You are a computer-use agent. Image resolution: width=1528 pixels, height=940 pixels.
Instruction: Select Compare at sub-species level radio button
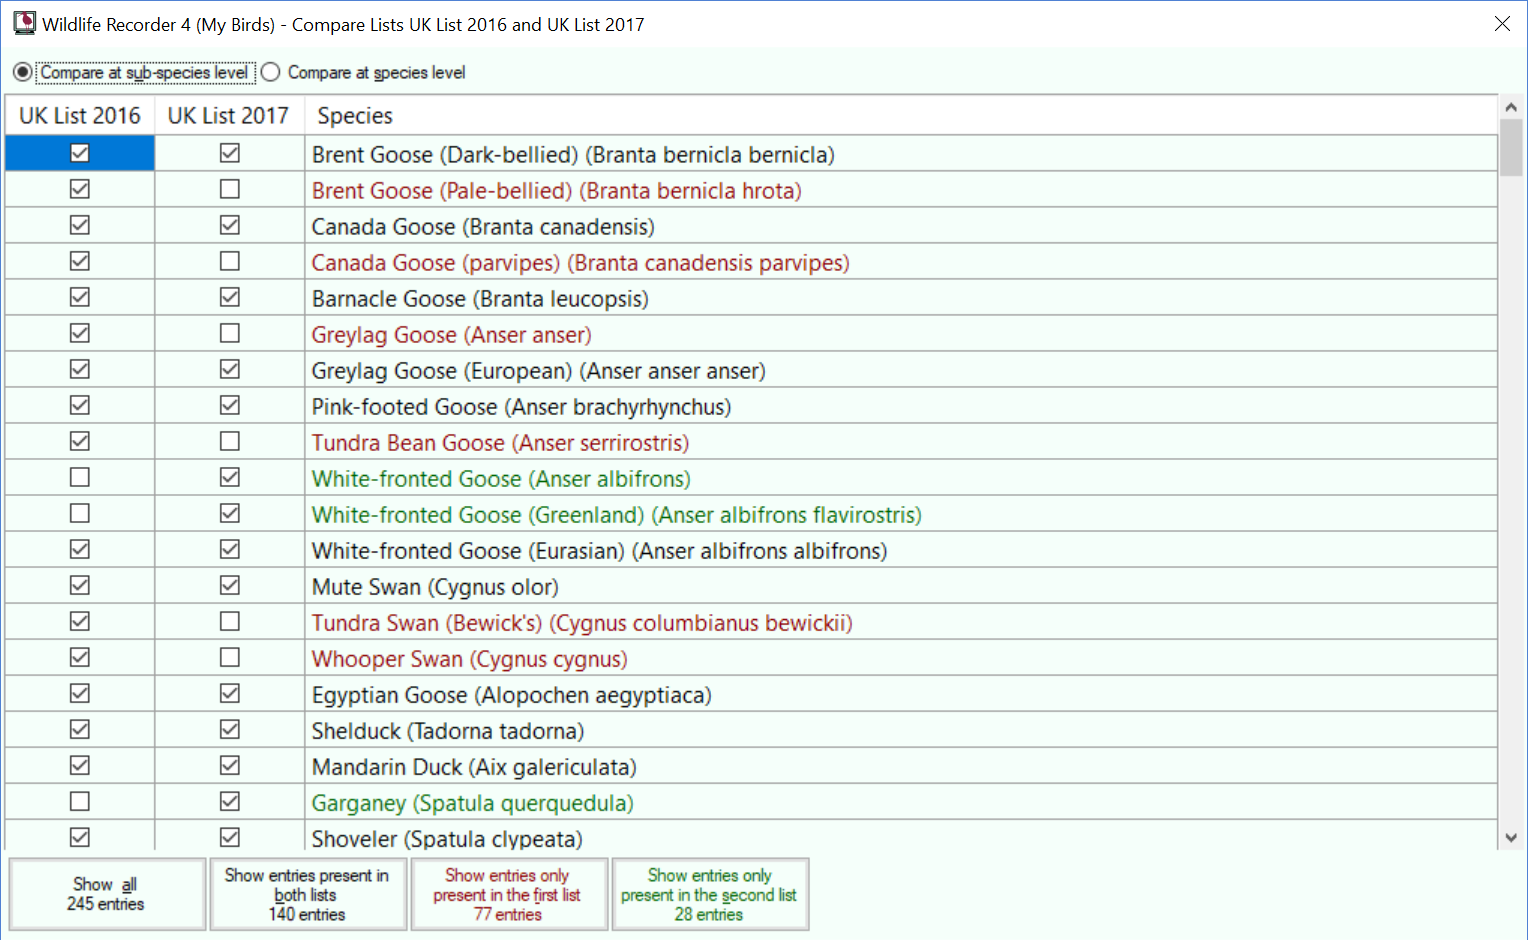pyautogui.click(x=22, y=72)
